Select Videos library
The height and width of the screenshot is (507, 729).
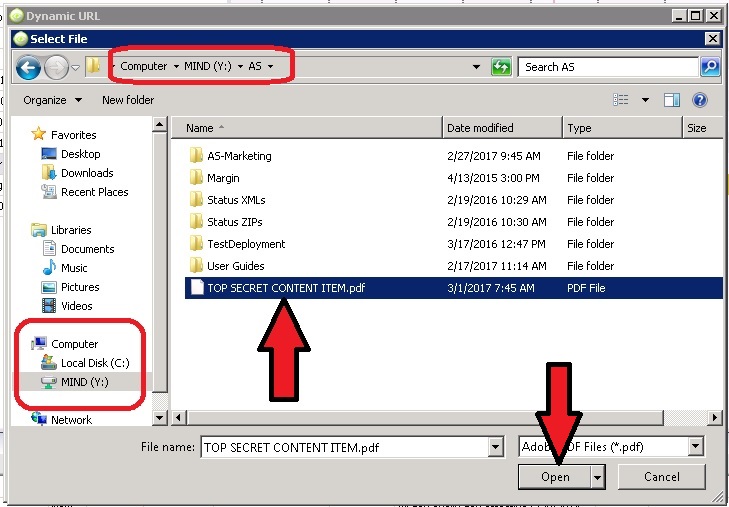click(x=67, y=306)
